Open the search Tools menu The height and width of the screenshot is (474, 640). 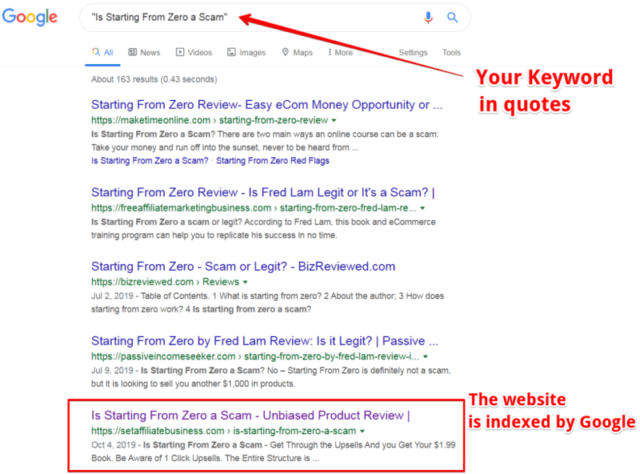click(451, 52)
